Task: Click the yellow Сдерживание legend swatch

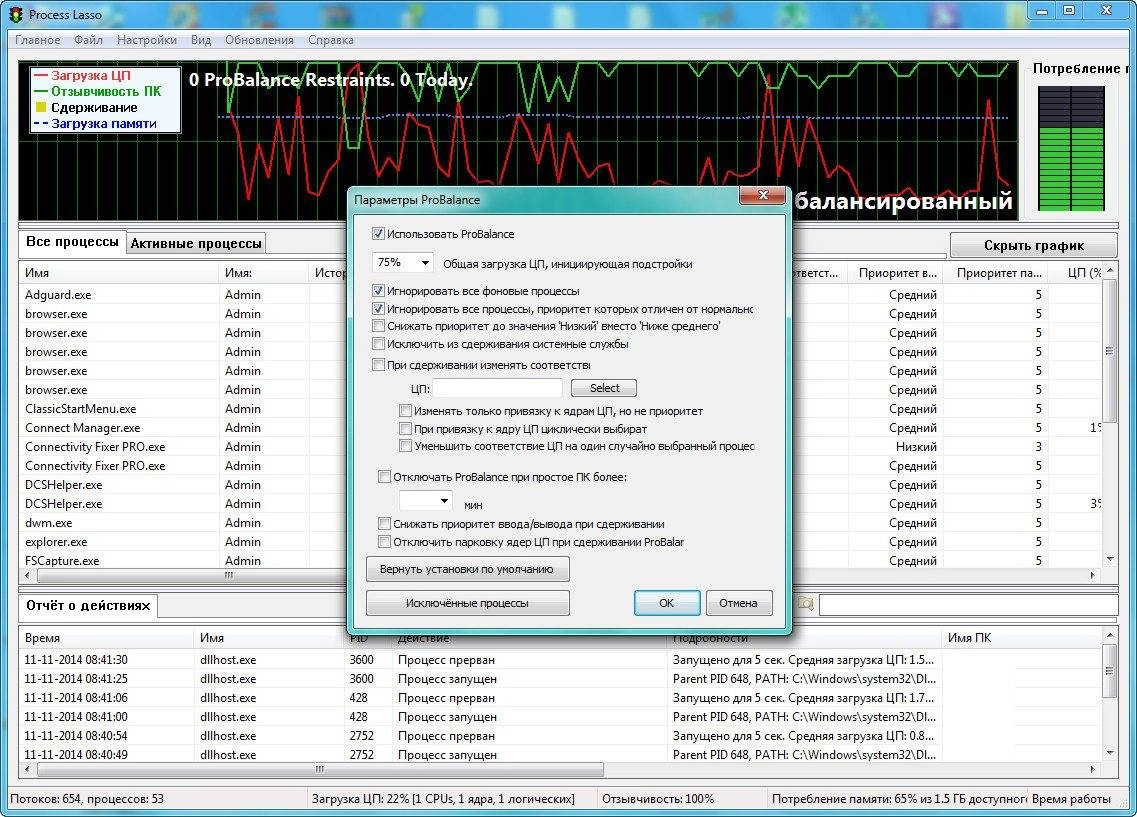Action: [41, 107]
